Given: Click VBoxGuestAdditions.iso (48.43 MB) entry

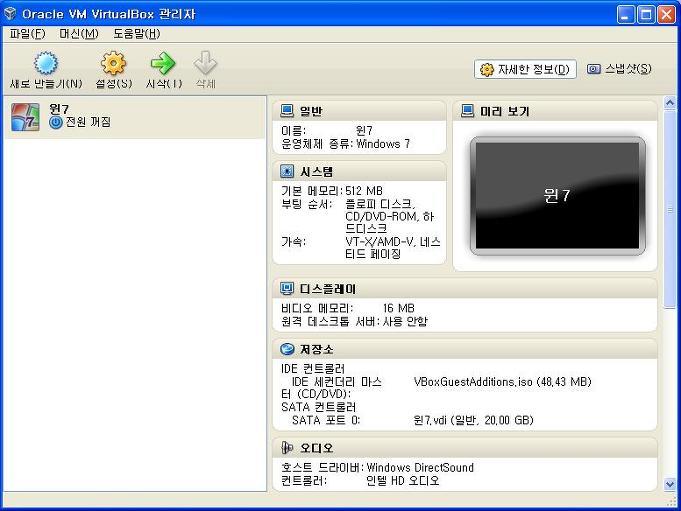Looking at the screenshot, I should tap(502, 382).
